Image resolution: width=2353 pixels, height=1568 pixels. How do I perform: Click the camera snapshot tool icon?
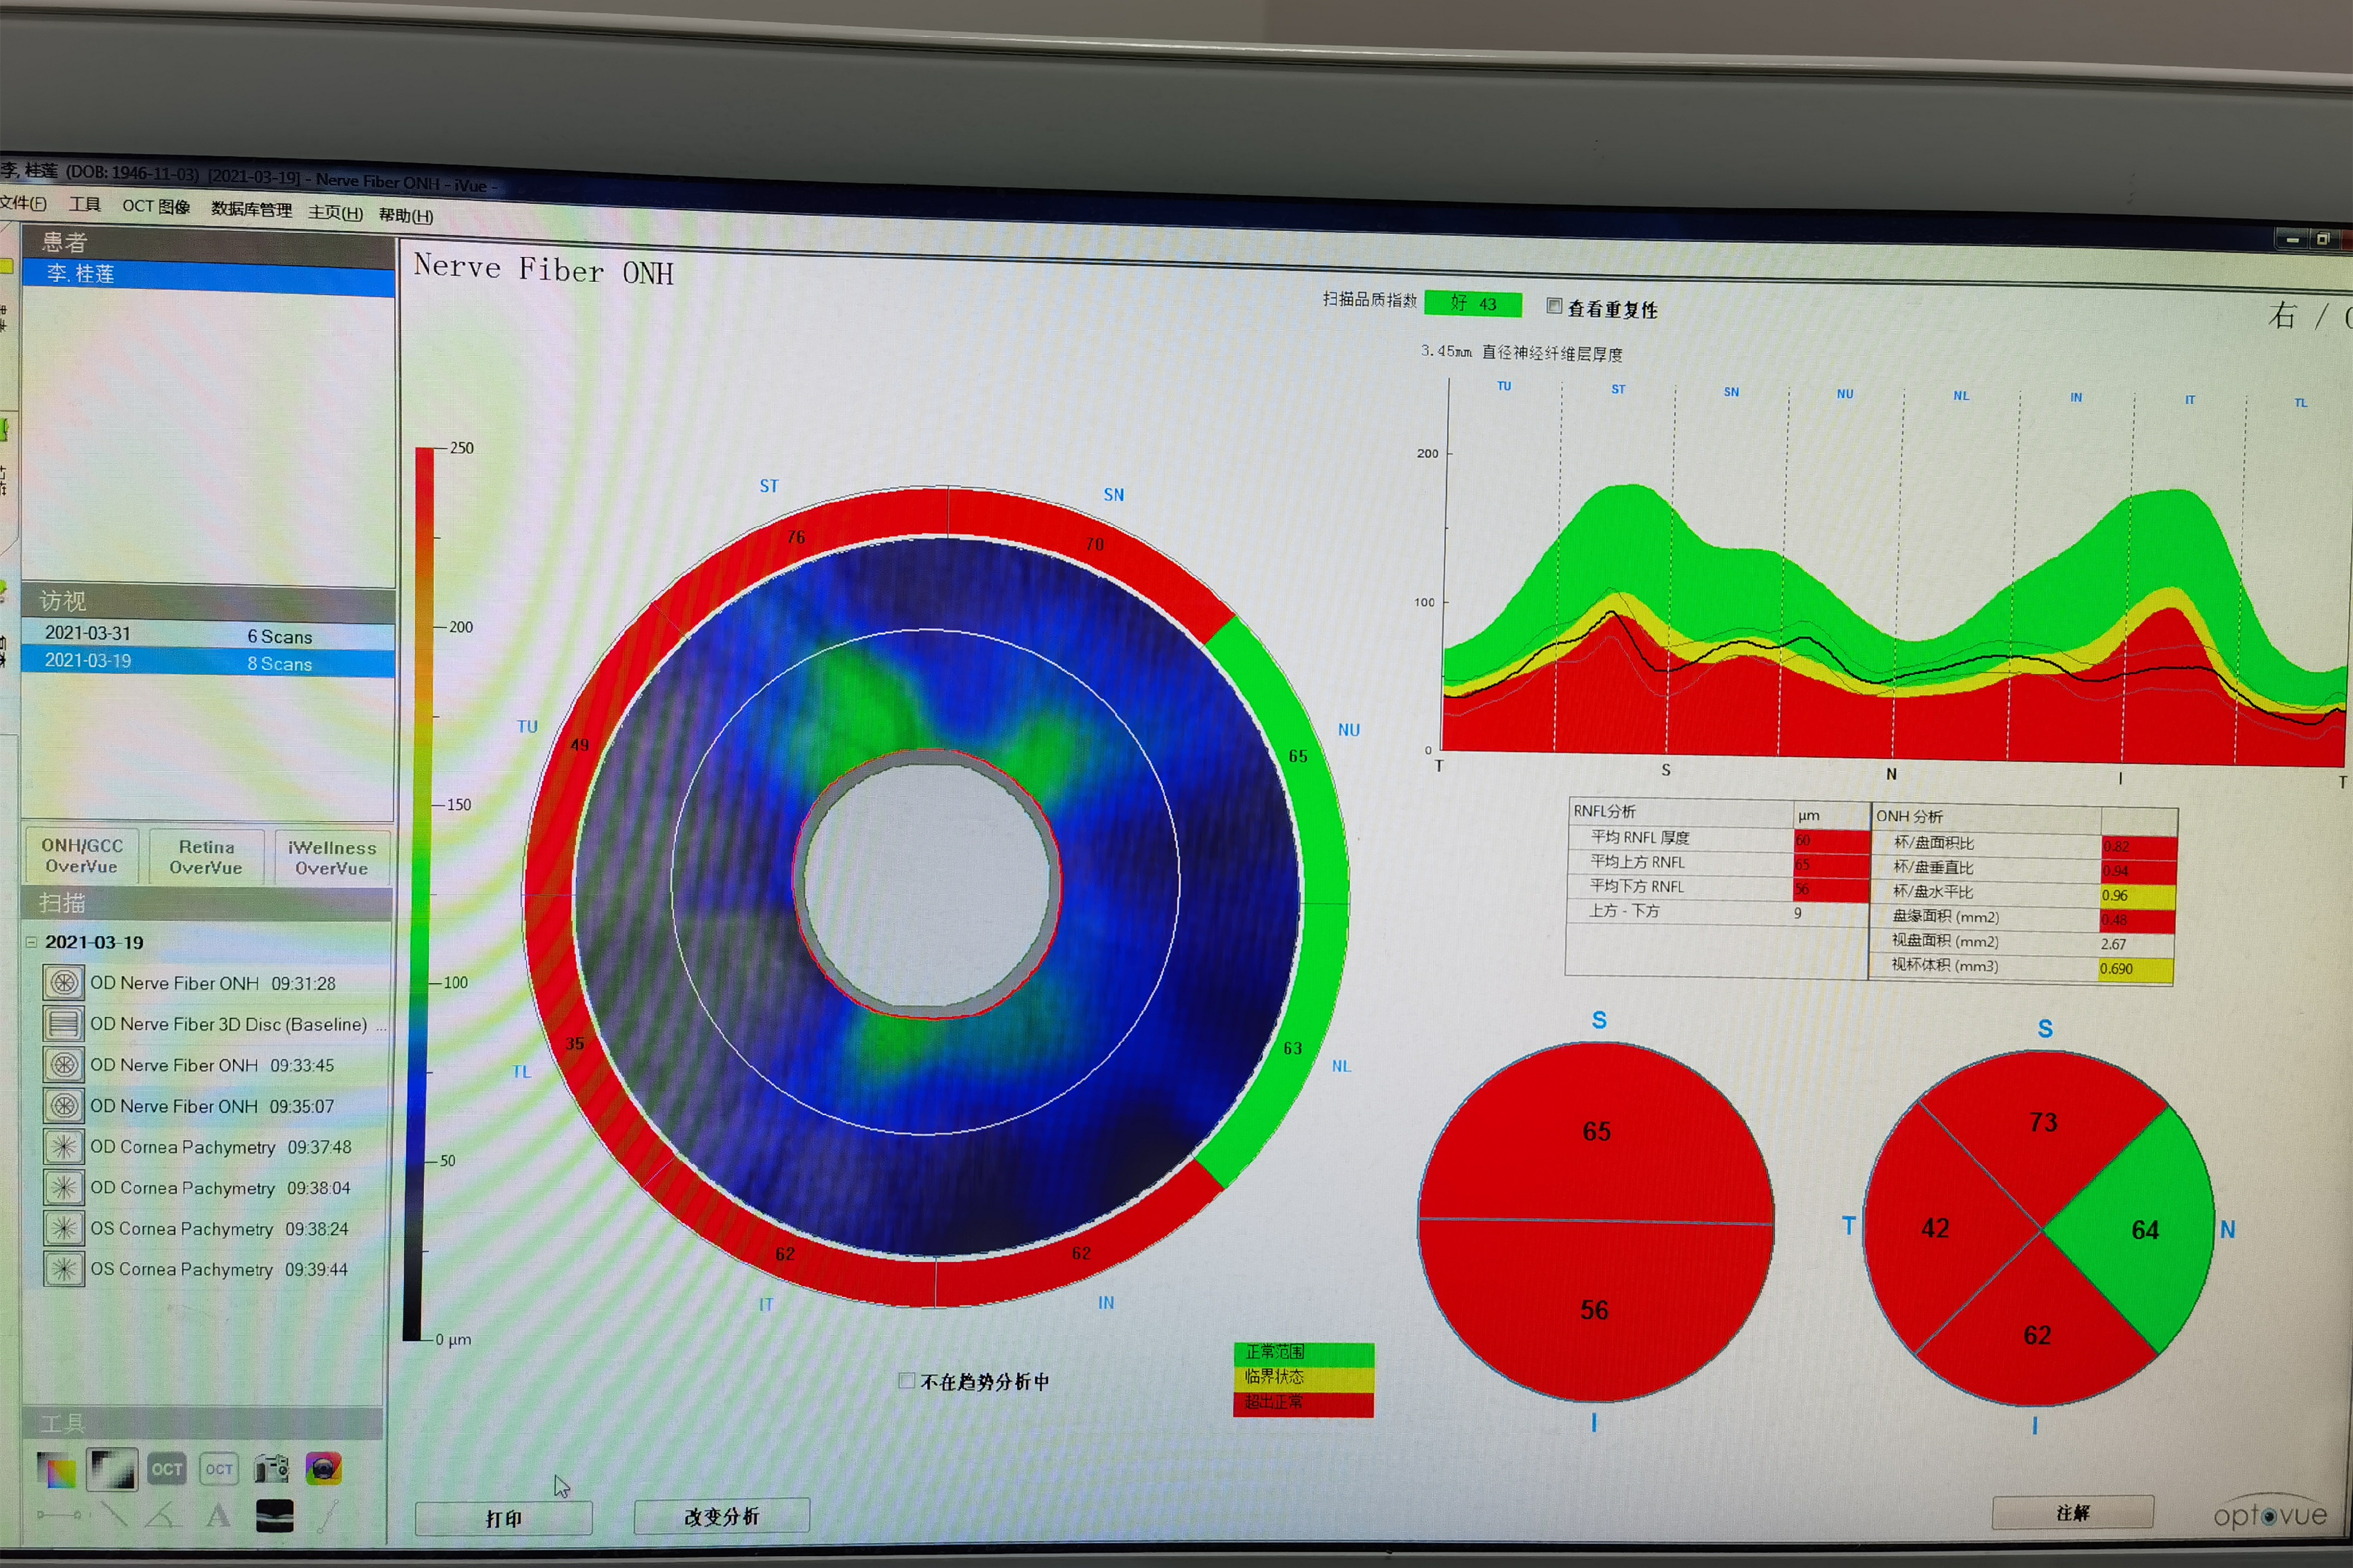[x=271, y=1468]
